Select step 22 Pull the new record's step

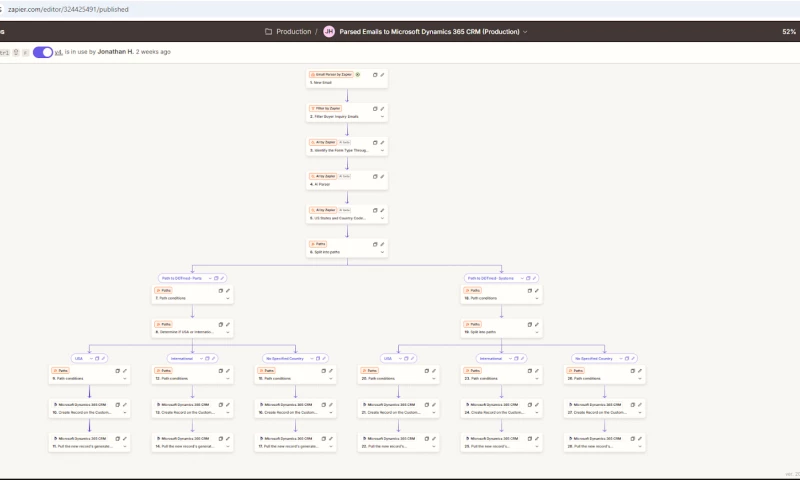click(398, 442)
